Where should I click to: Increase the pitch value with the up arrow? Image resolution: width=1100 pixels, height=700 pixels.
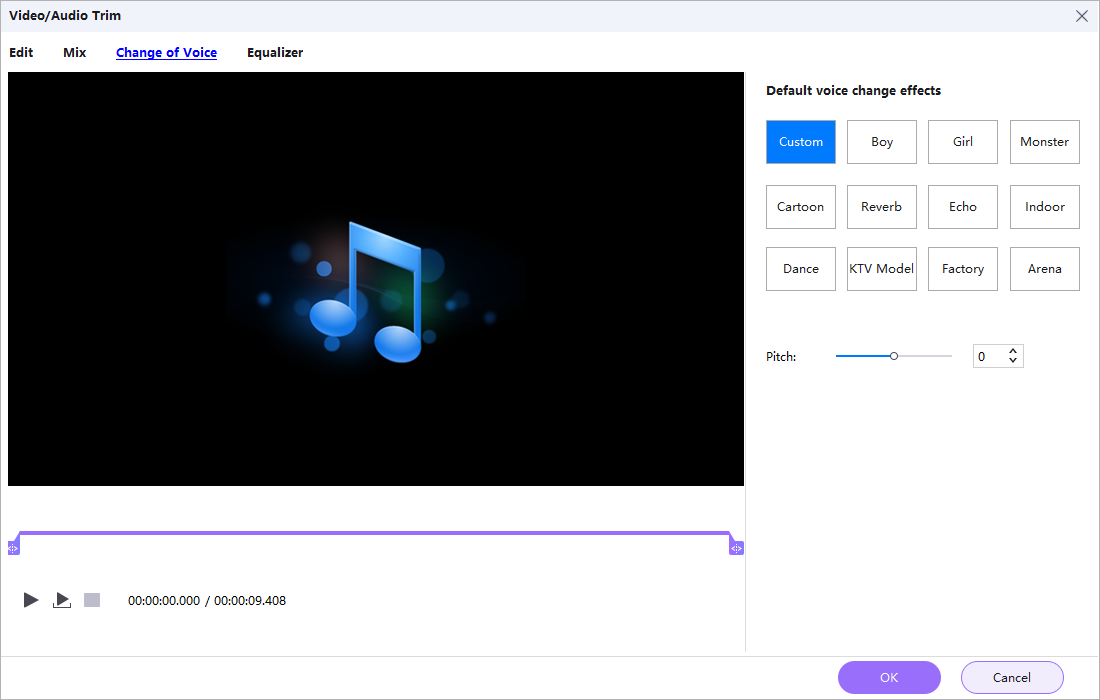pos(1013,351)
